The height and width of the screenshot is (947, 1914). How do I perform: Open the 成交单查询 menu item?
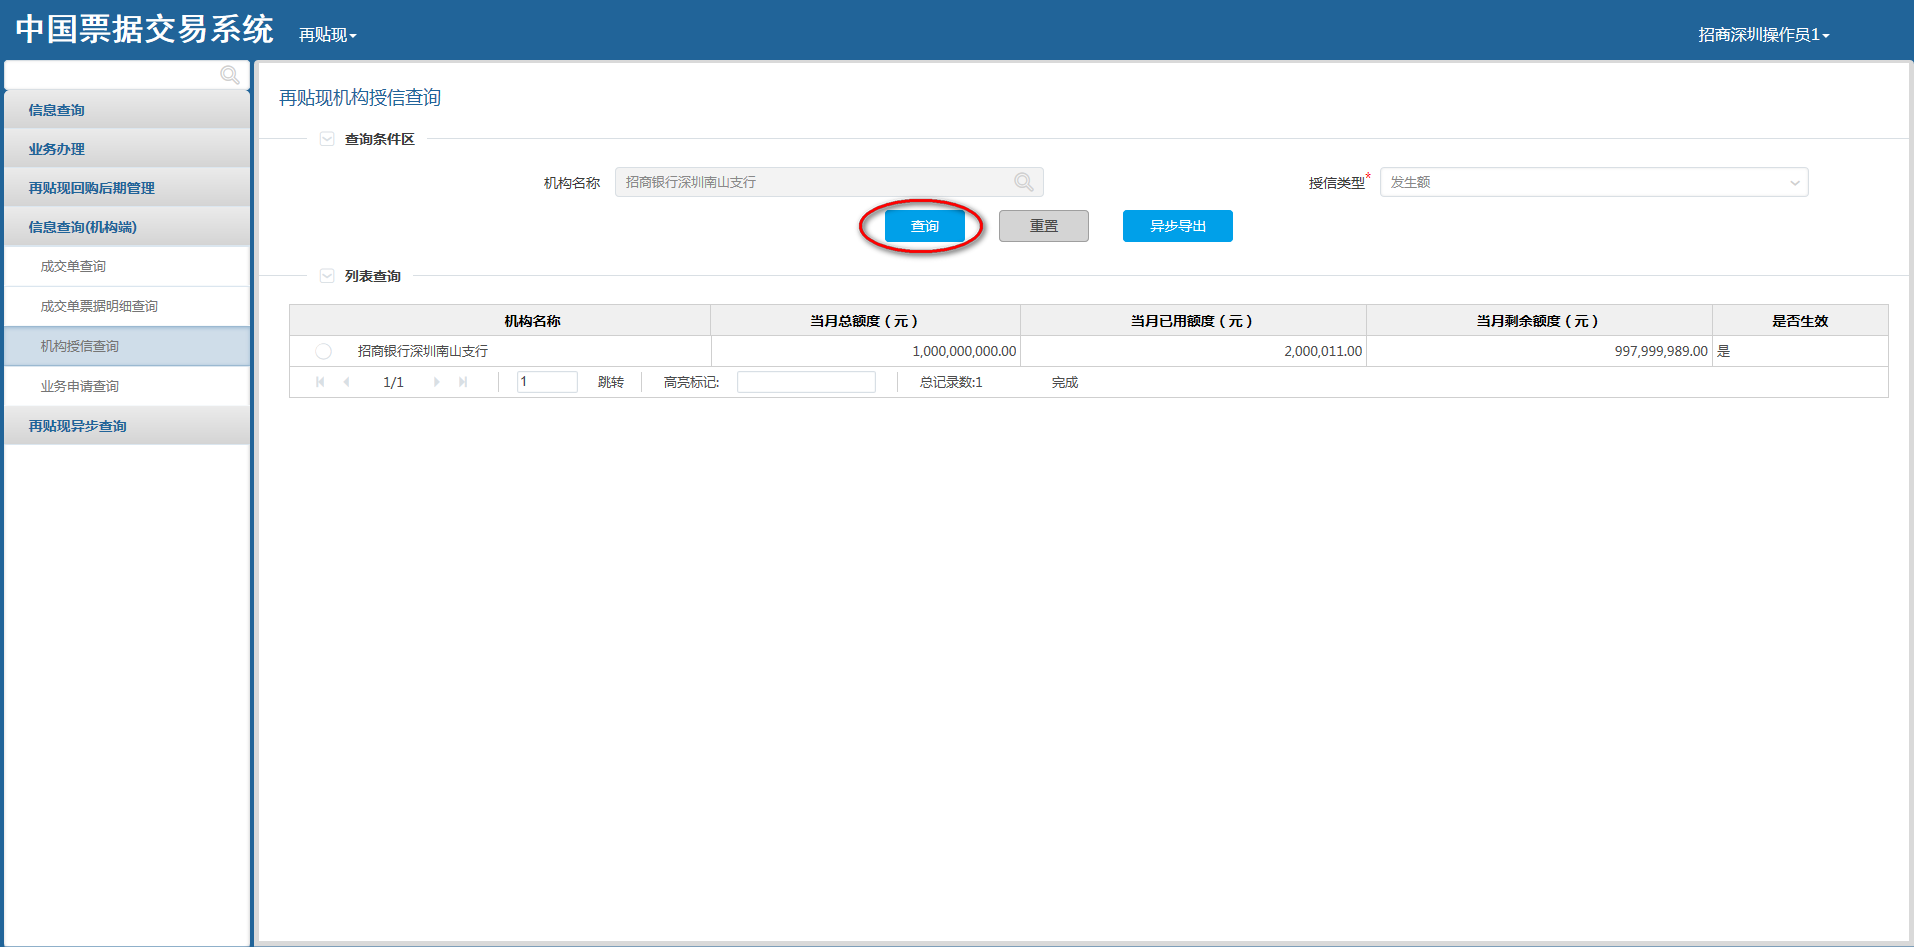[127, 266]
